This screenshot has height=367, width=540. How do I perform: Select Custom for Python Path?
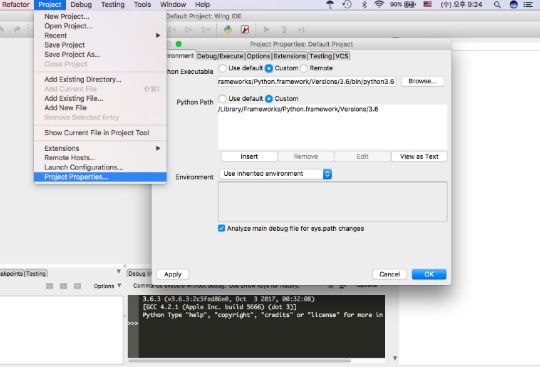(269, 99)
